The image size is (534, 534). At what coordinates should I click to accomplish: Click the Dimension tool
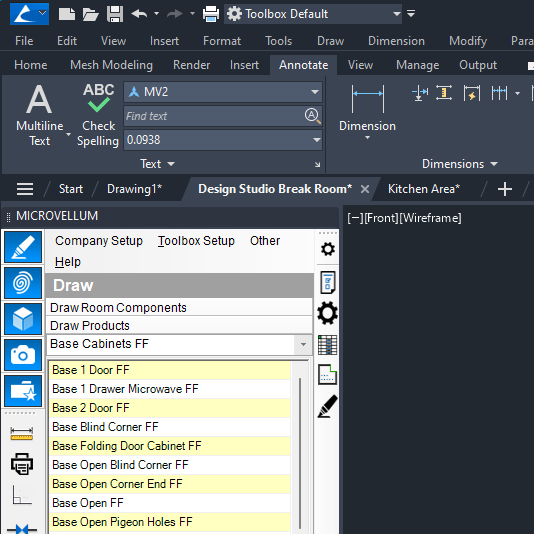click(x=367, y=112)
